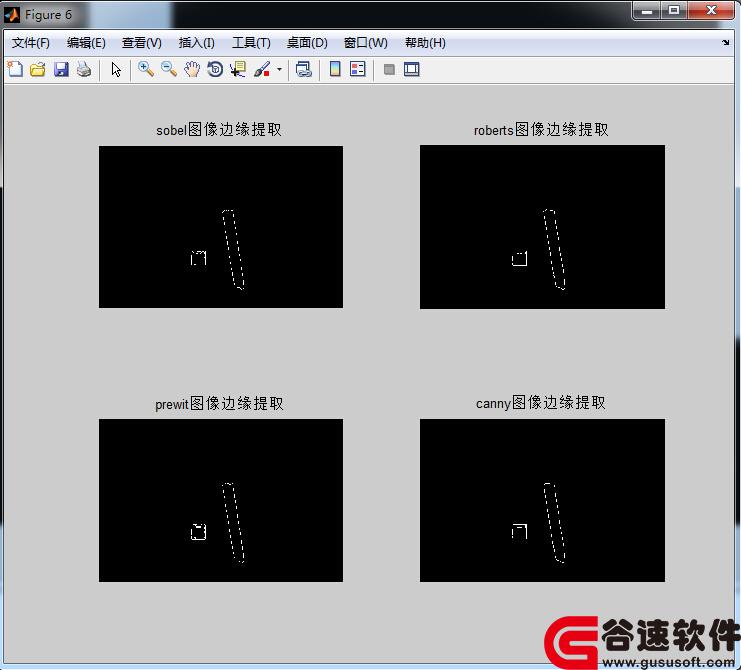Select the roberts edge extraction image
The image size is (741, 670).
(542, 227)
